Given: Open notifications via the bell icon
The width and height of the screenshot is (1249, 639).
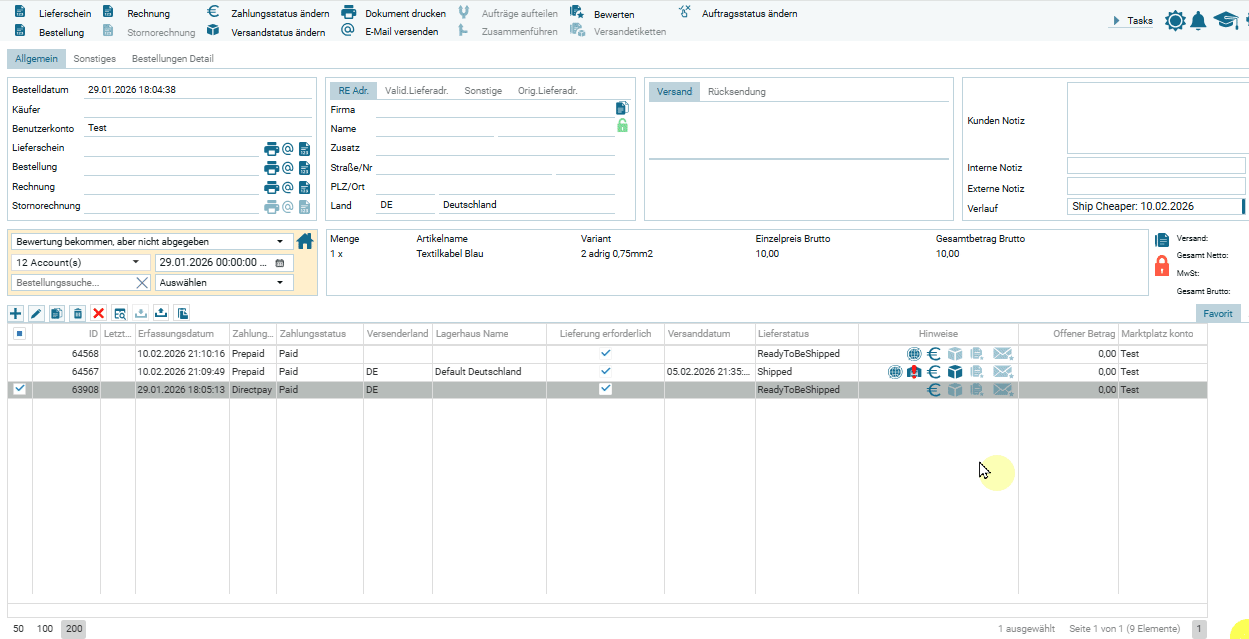Looking at the screenshot, I should pos(1197,20).
